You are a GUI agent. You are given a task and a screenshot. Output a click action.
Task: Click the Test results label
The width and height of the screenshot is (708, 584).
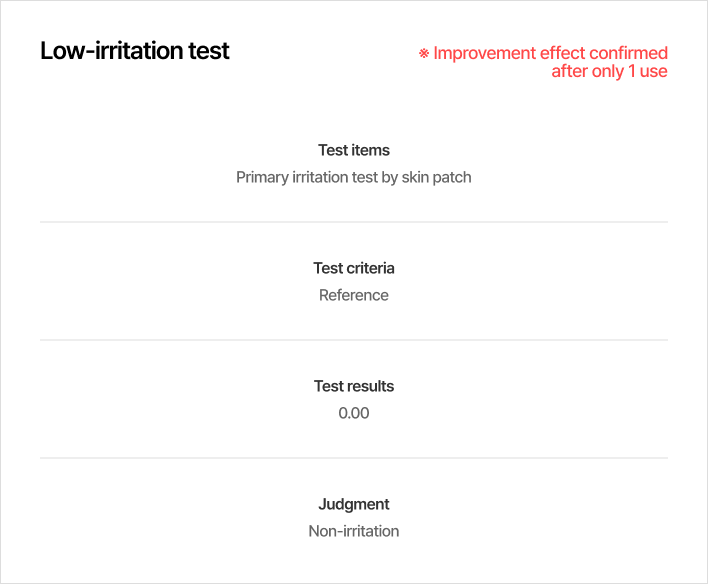pos(354,386)
